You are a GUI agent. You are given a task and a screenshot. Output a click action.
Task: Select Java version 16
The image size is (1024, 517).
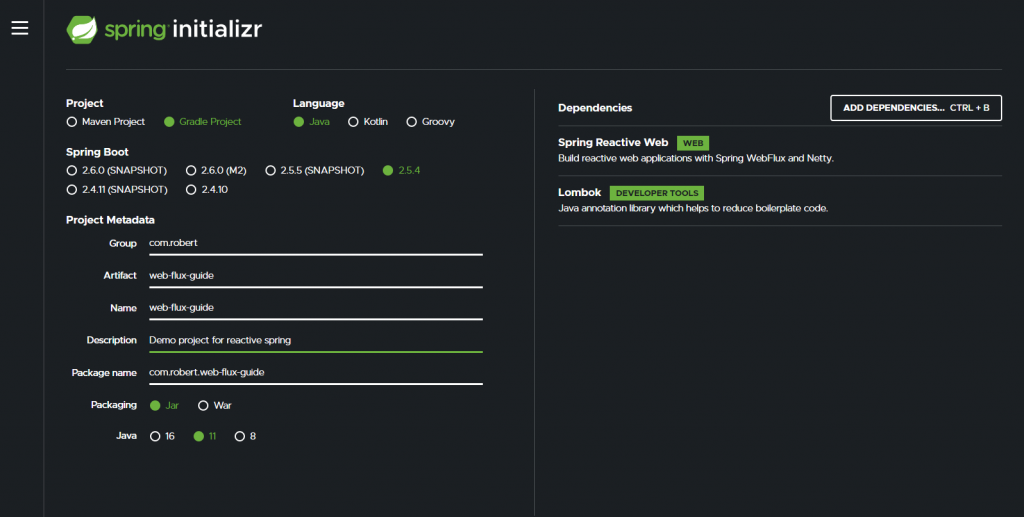162,436
